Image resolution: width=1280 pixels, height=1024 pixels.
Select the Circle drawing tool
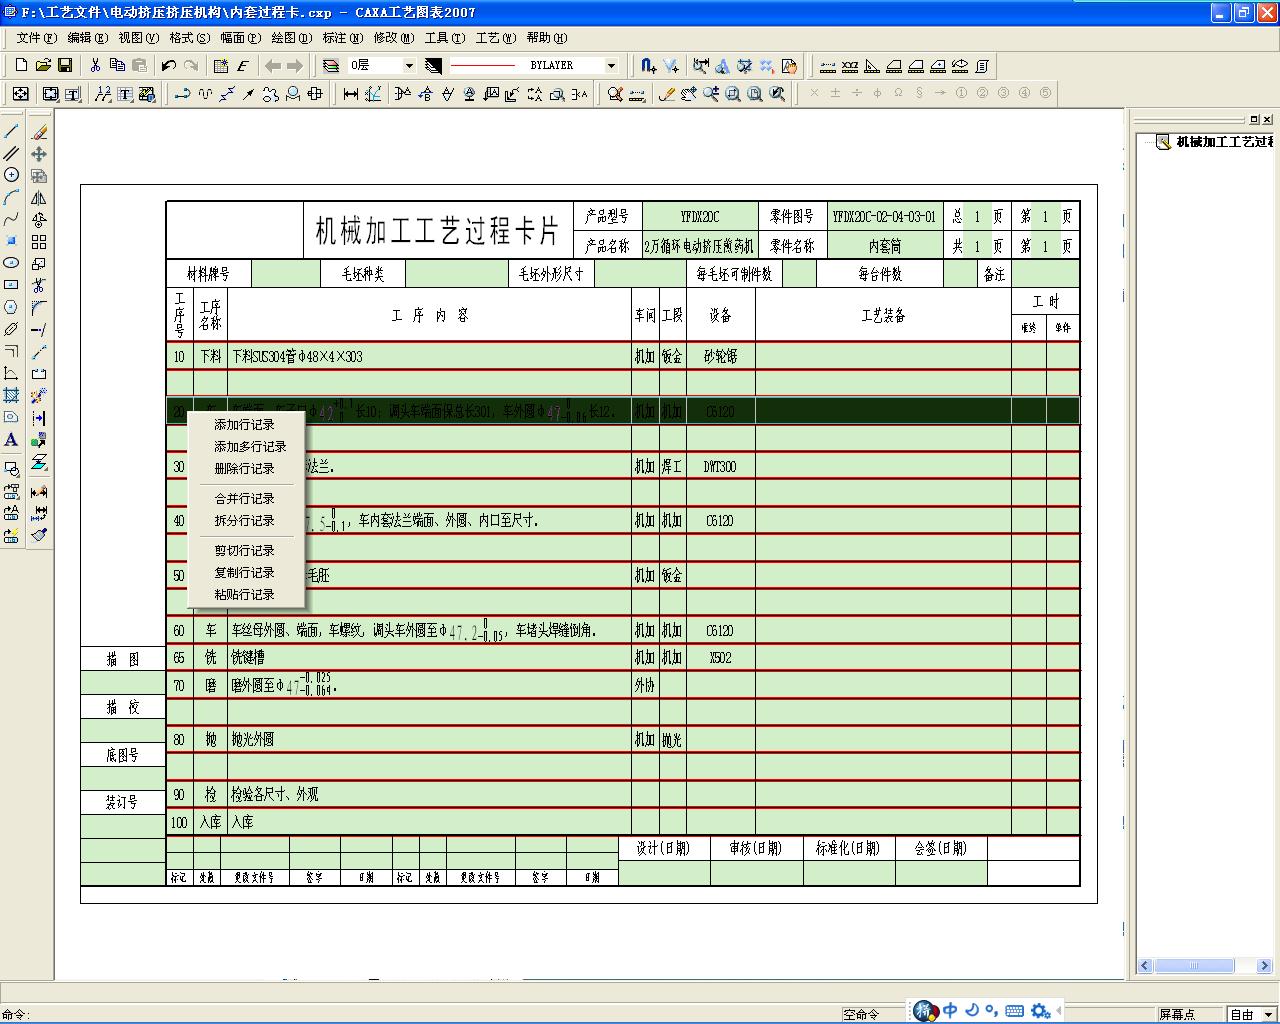pyautogui.click(x=12, y=176)
